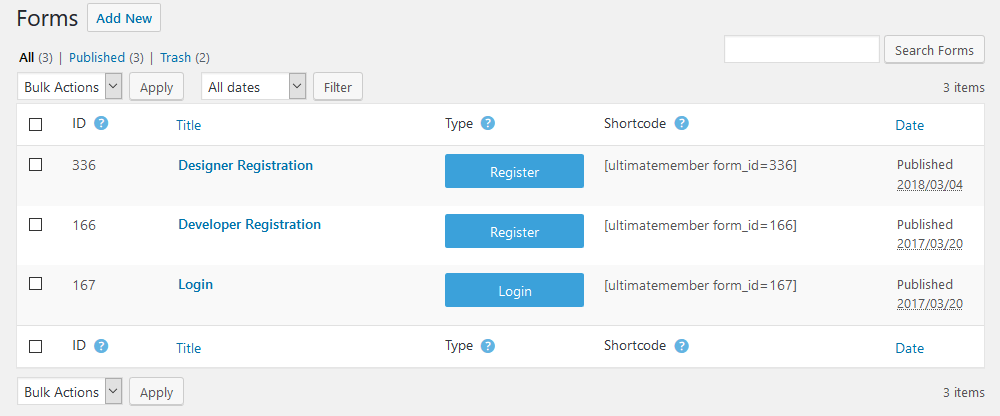Click the Search Forms button
This screenshot has height=416, width=1000.
click(x=934, y=50)
